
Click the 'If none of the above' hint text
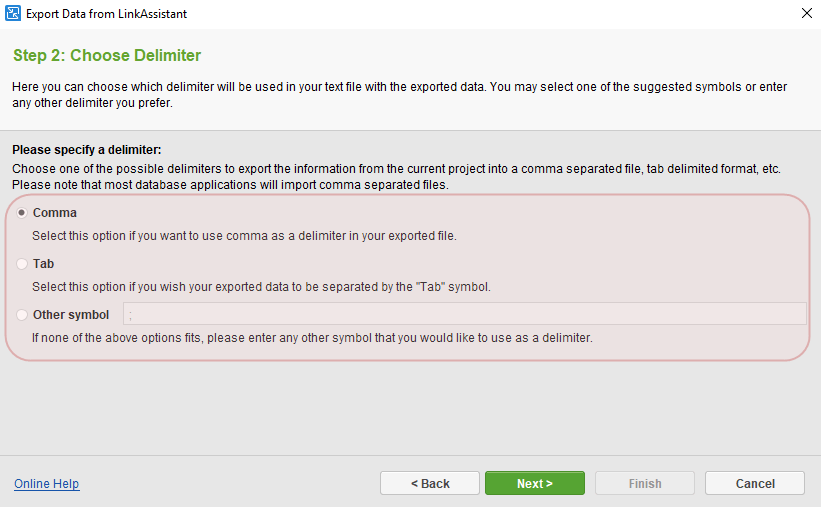point(312,338)
